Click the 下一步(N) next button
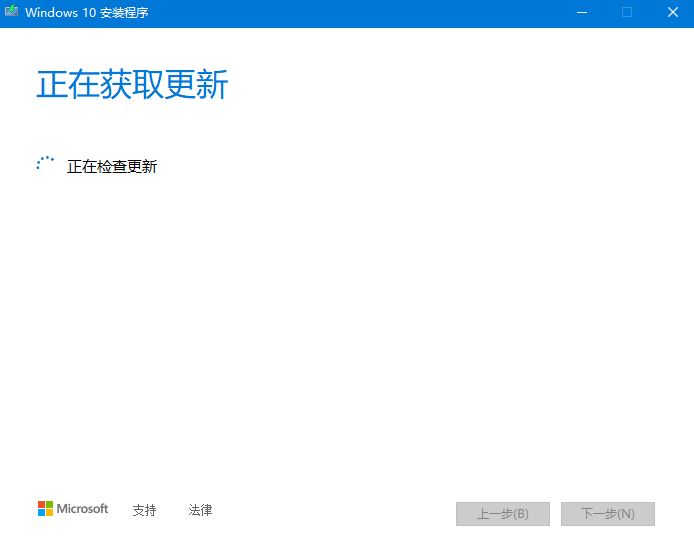This screenshot has height=544, width=694. pyautogui.click(x=608, y=514)
